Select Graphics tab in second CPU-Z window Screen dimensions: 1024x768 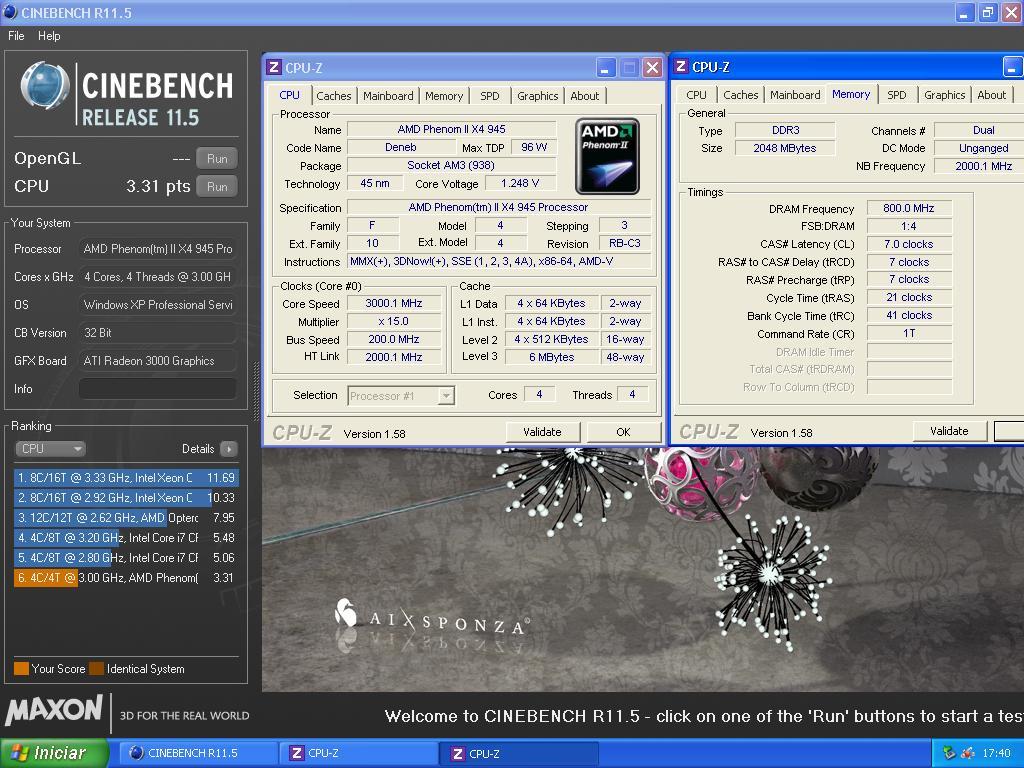(944, 95)
